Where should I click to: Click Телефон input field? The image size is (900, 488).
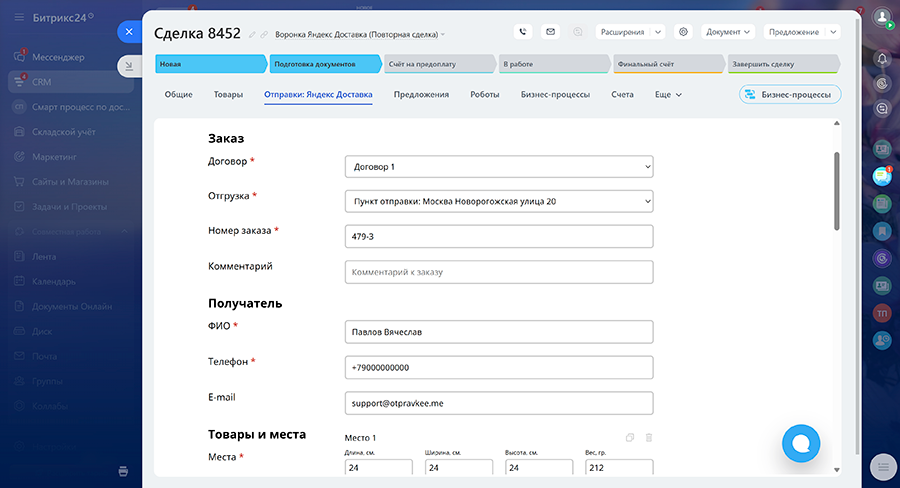[x=499, y=367]
